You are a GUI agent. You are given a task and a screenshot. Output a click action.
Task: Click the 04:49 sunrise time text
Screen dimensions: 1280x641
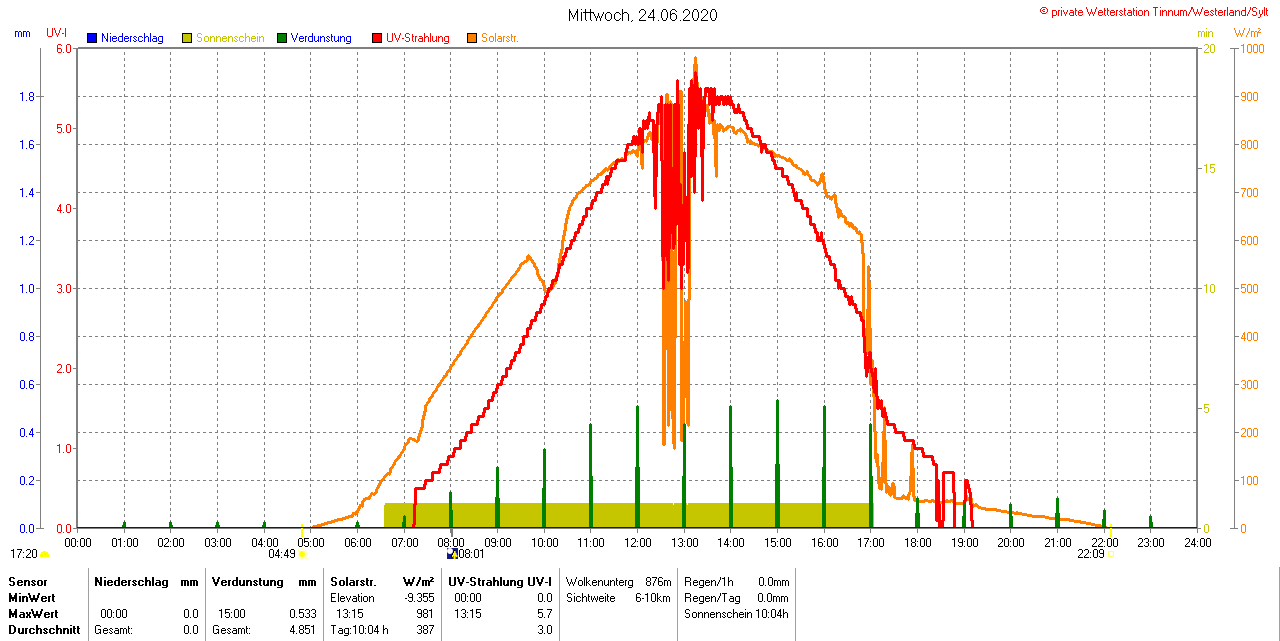click(x=282, y=554)
